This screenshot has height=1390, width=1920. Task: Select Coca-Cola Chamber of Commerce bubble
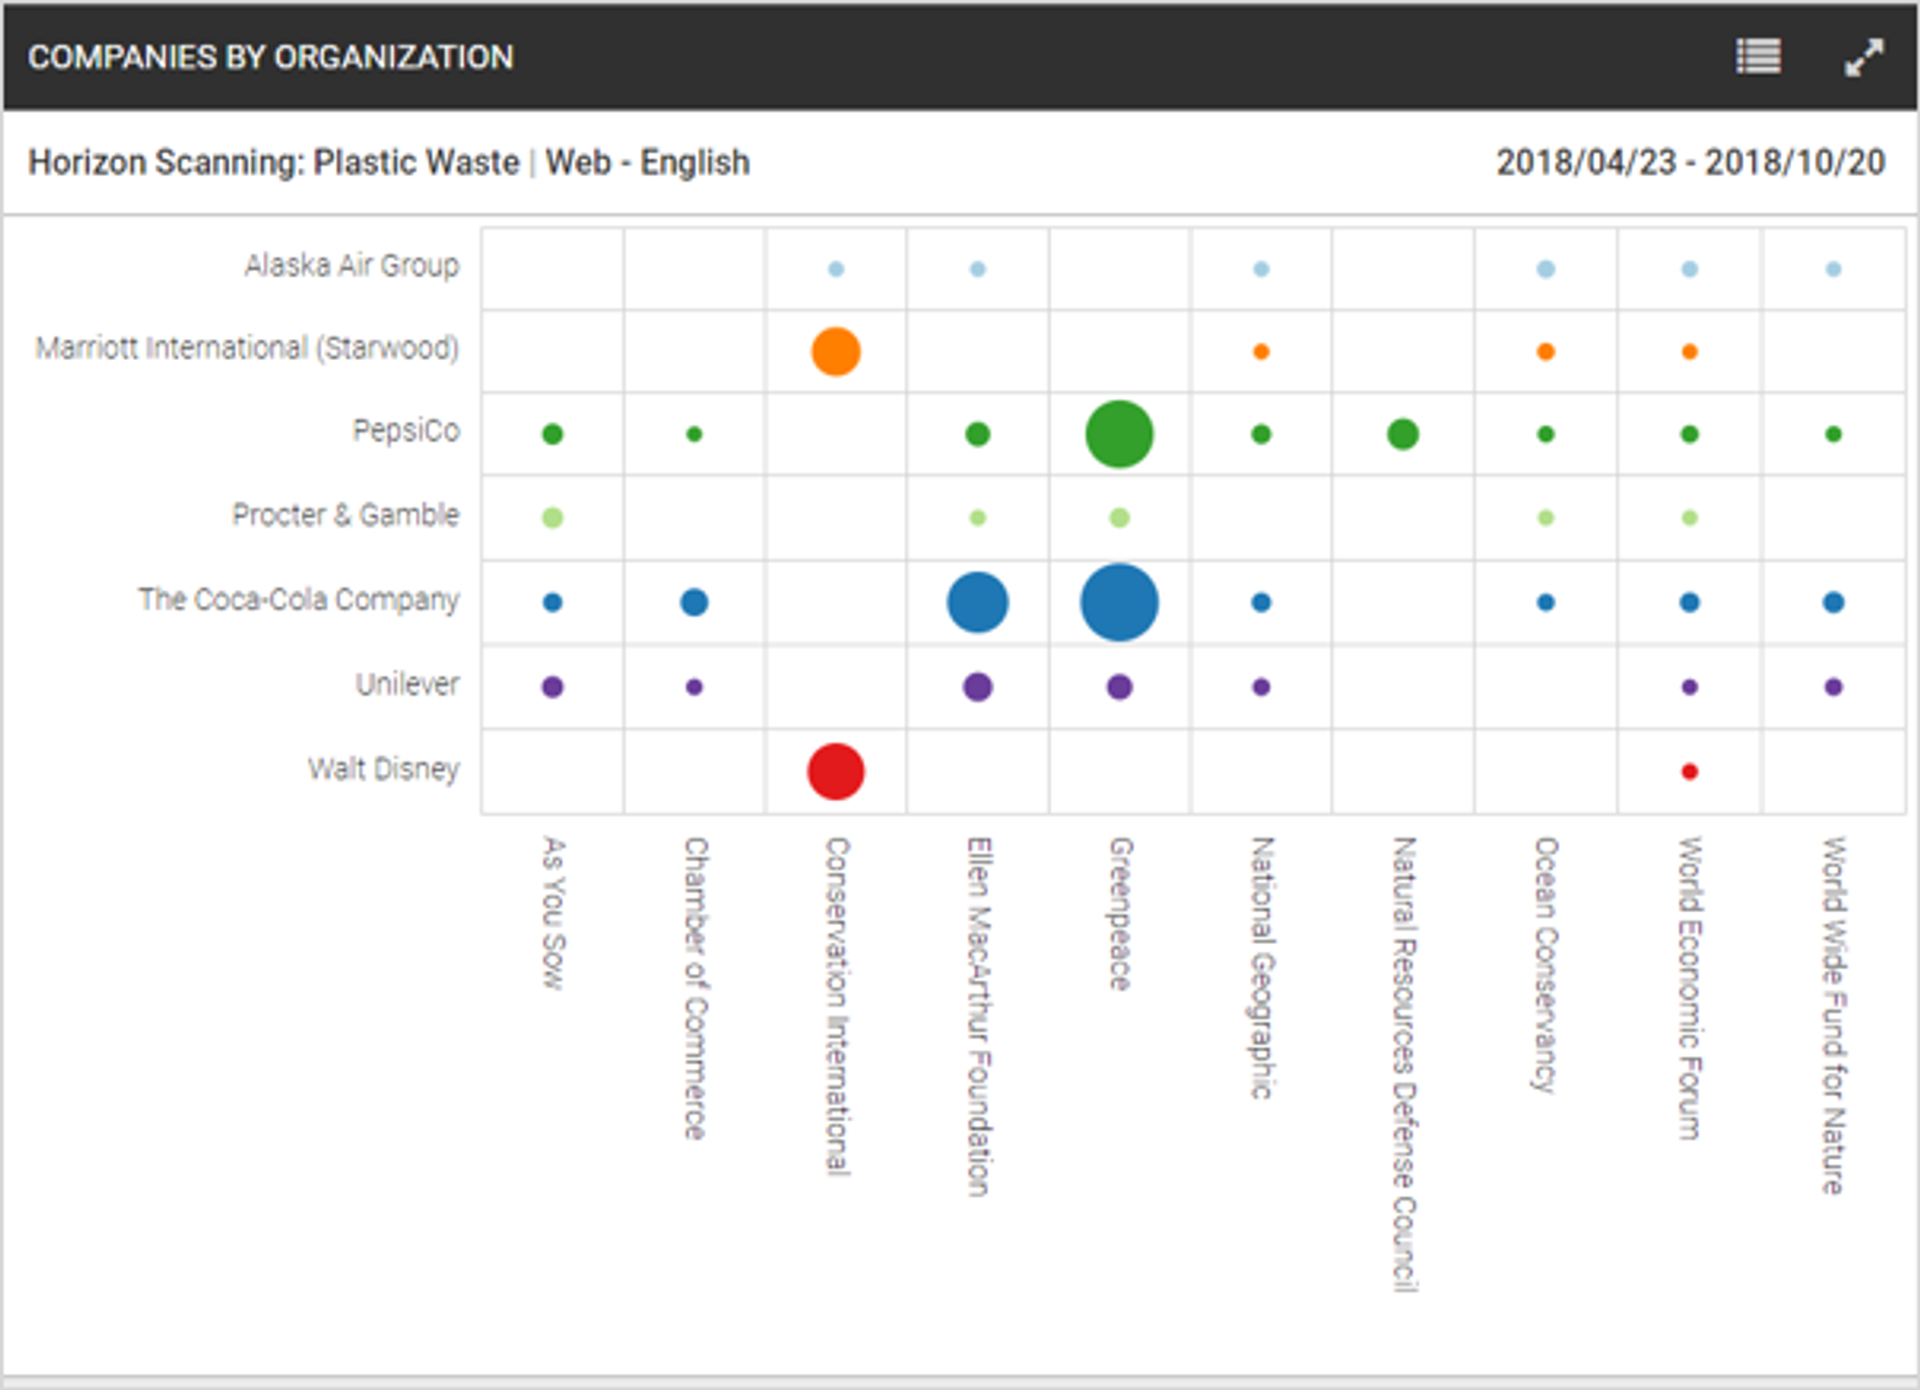click(694, 602)
